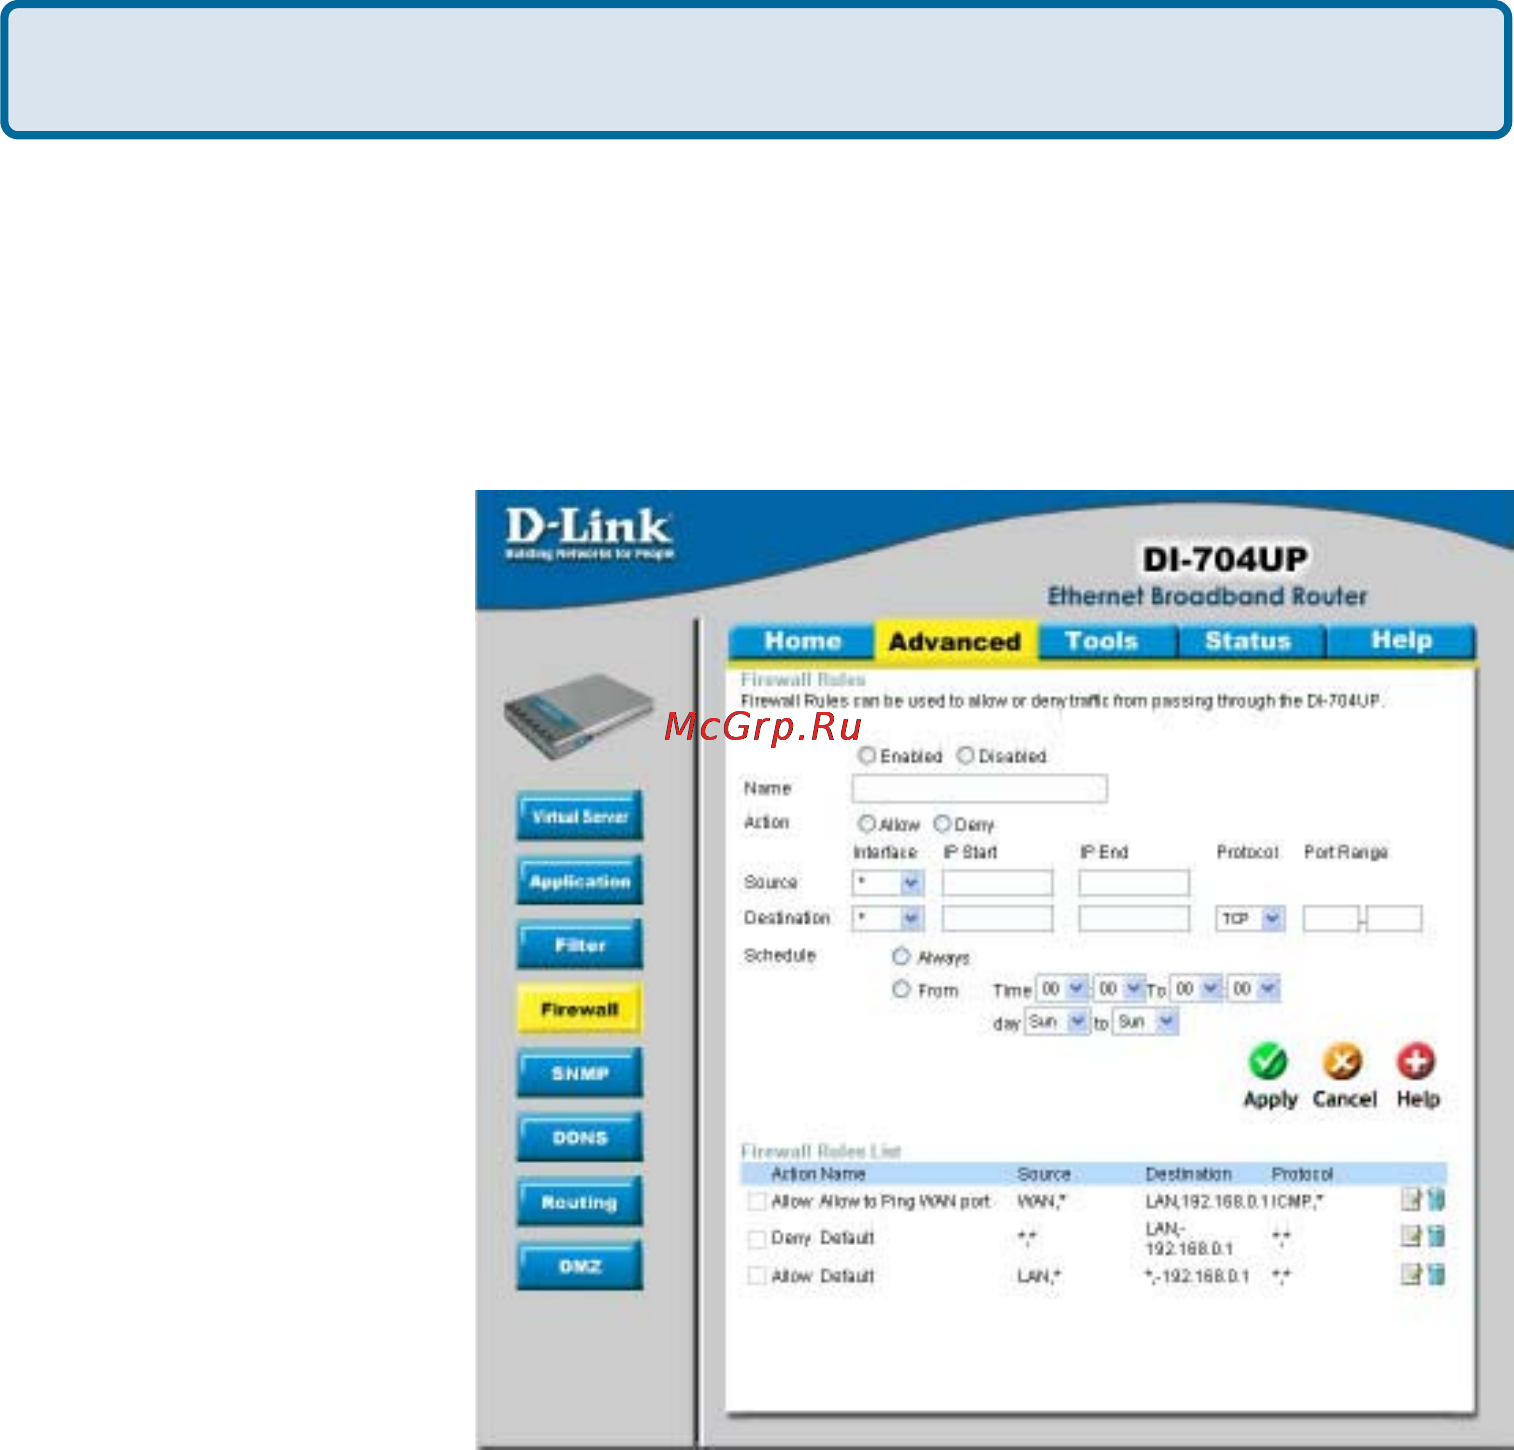Check the Allow Default LAN rule checkbox
The image size is (1514, 1450).
pos(757,1276)
